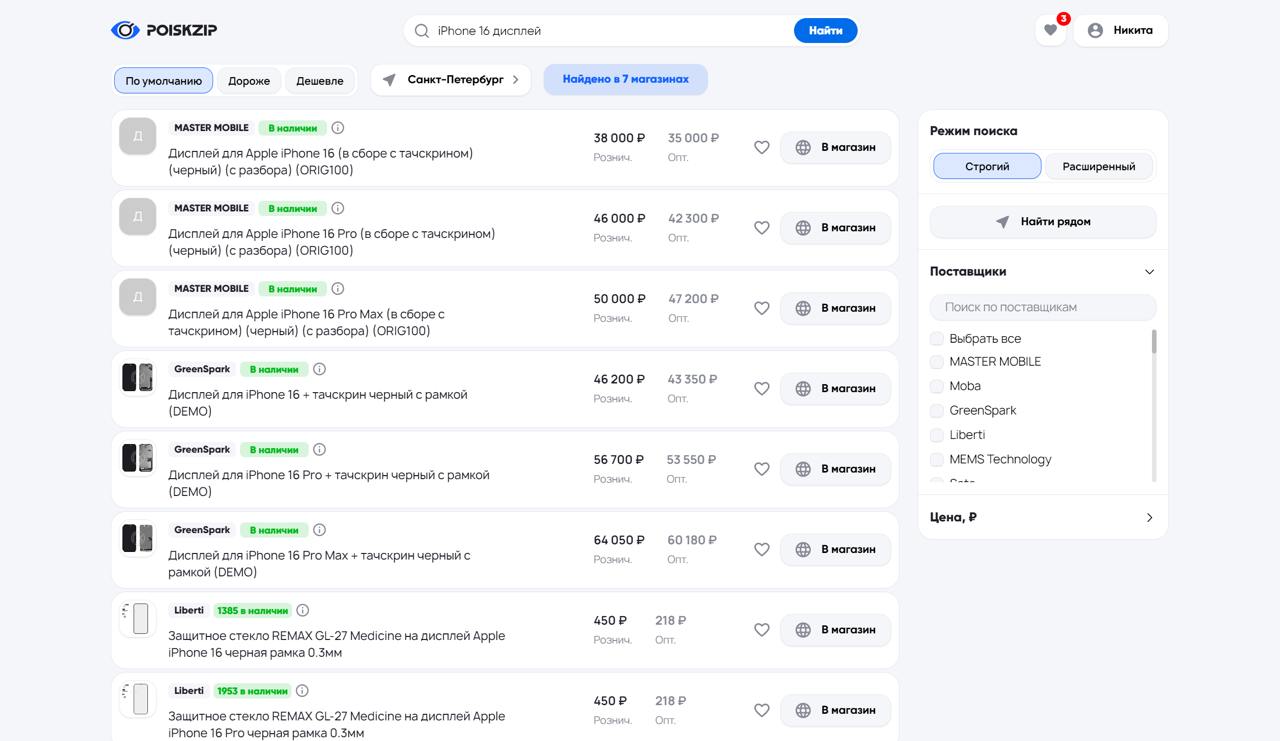Favorite the 46 000 ₽ iPhone 16 Pro display
Screen dimensions: 1280x741
click(x=762, y=228)
